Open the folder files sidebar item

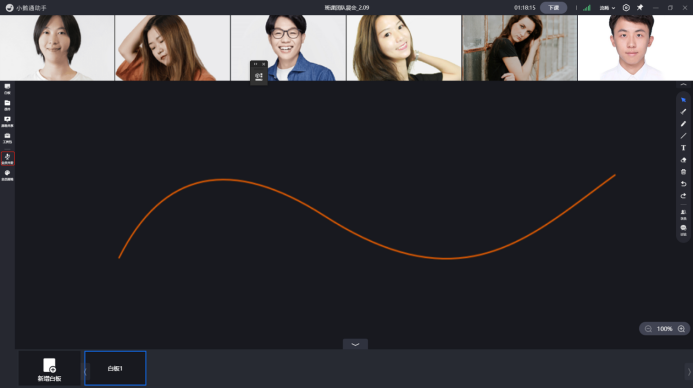(x=8, y=105)
